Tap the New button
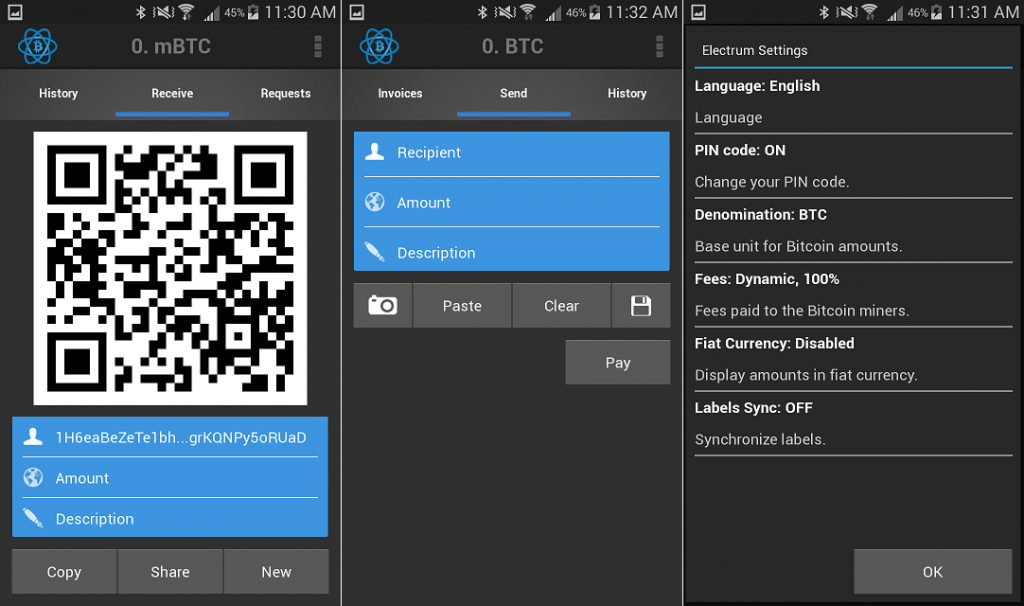Screen dimensions: 1024x606 (276, 571)
